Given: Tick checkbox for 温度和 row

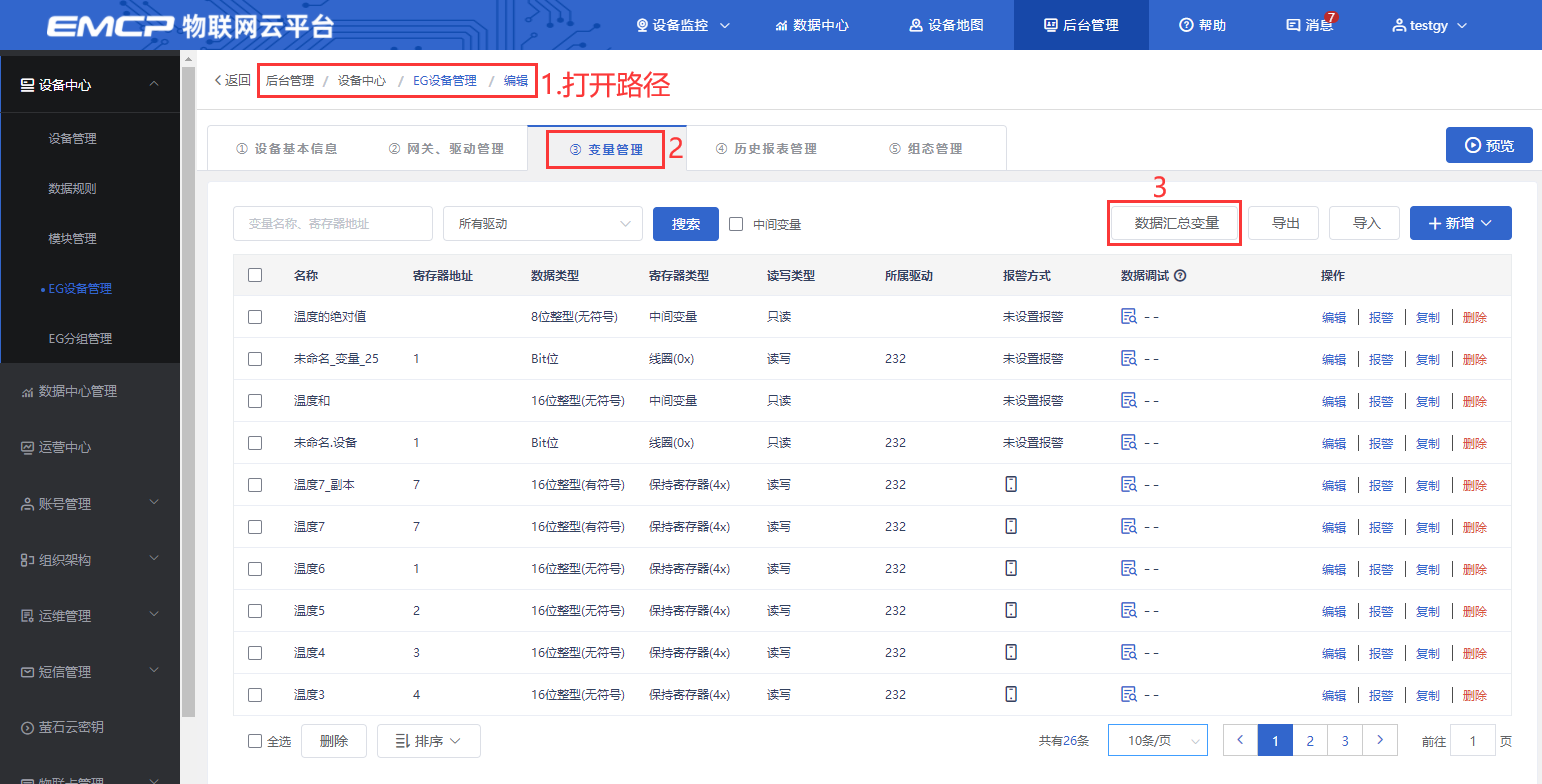Looking at the screenshot, I should coord(255,401).
